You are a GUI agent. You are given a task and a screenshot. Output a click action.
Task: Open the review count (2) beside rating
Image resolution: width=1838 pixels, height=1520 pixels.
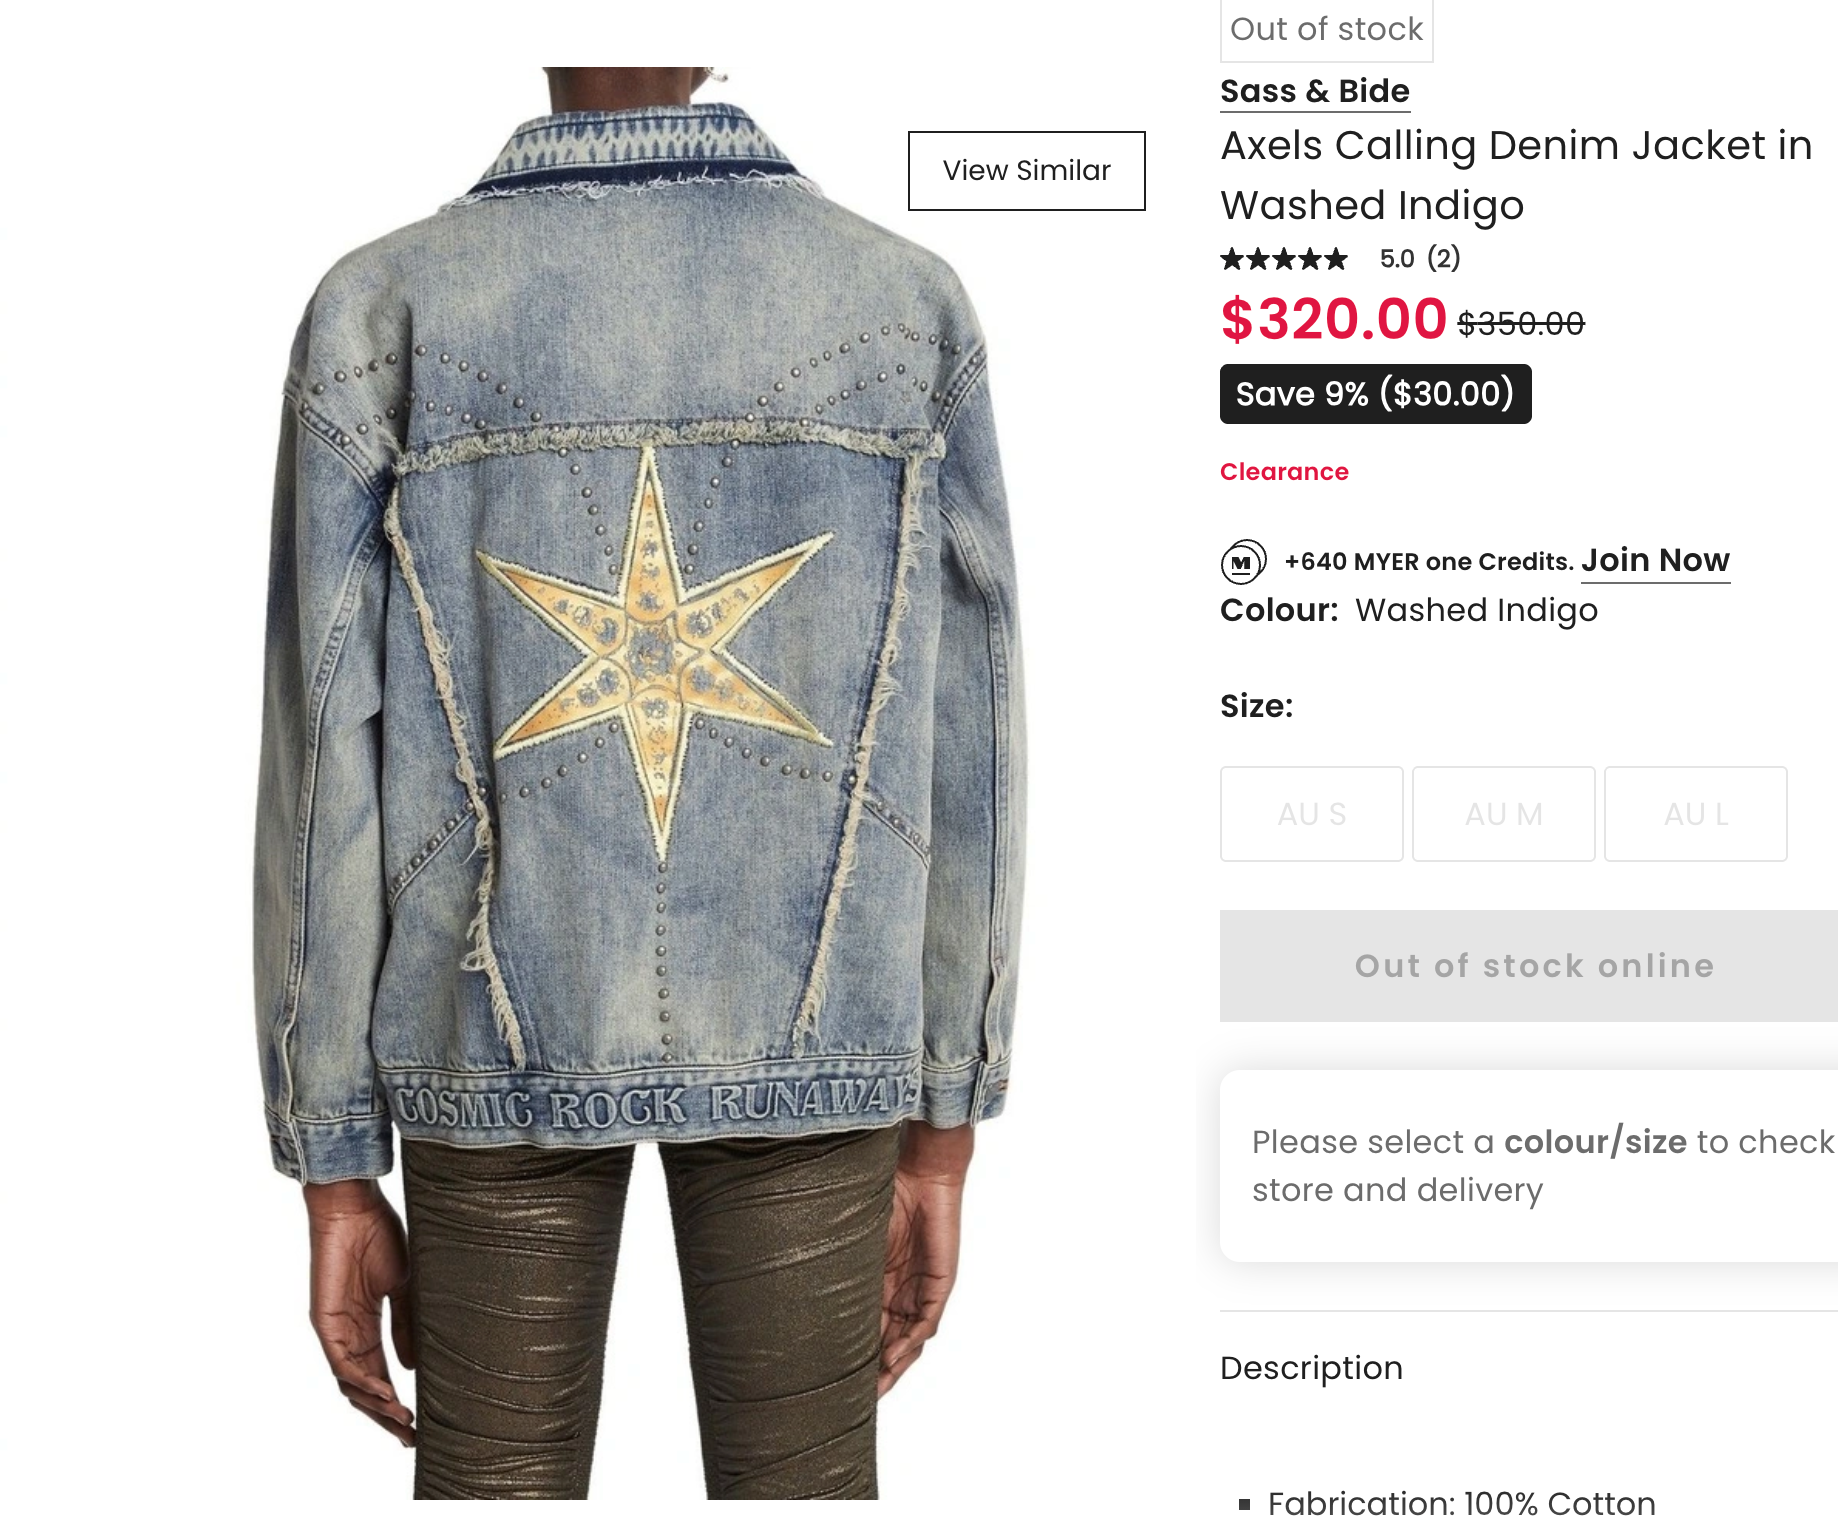(x=1443, y=259)
